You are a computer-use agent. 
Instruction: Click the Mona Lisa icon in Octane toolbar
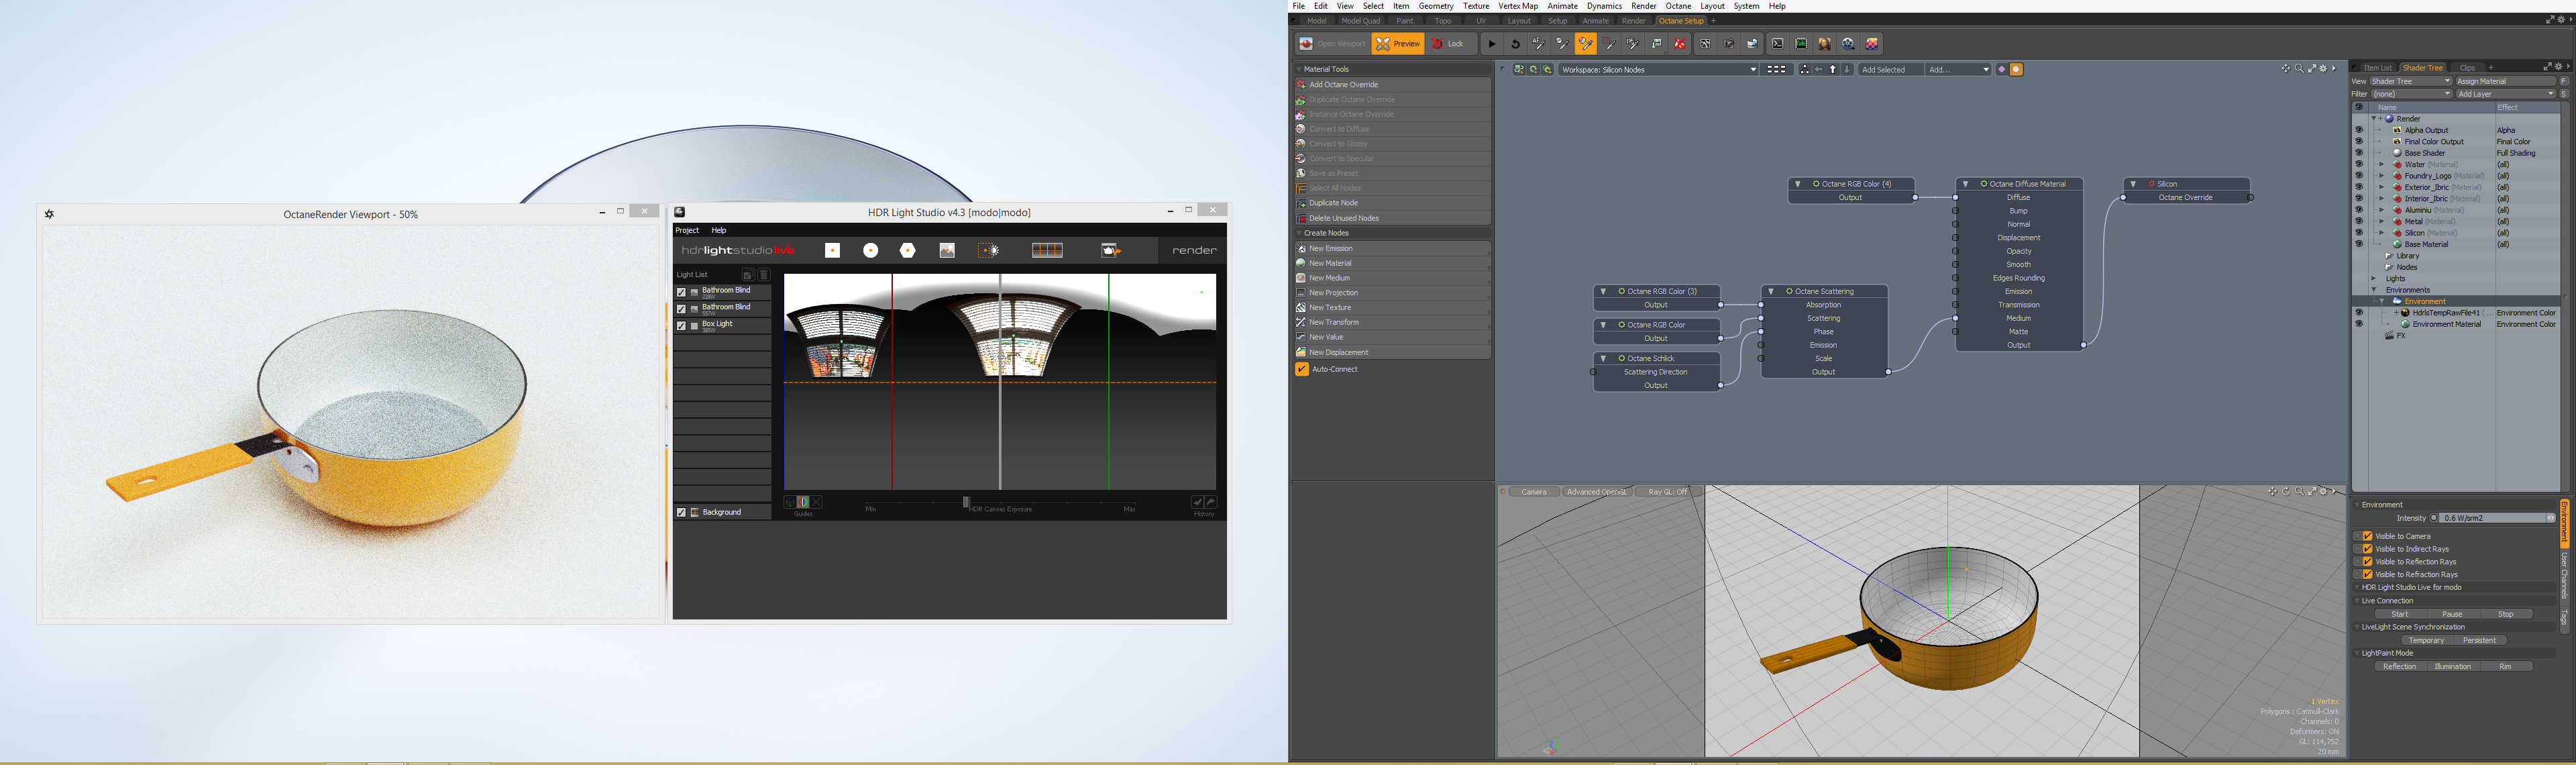click(x=1824, y=44)
